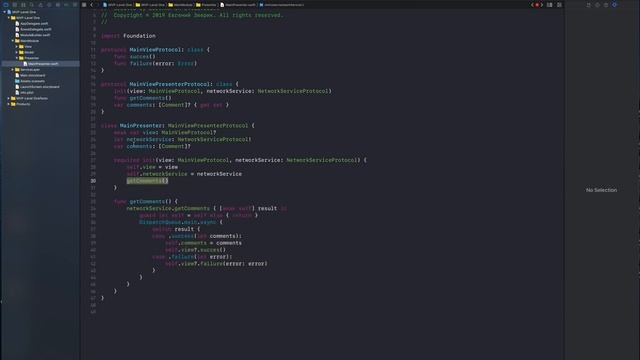Click line number 30 in the gutter
640x360 pixels.
pyautogui.click(x=93, y=181)
